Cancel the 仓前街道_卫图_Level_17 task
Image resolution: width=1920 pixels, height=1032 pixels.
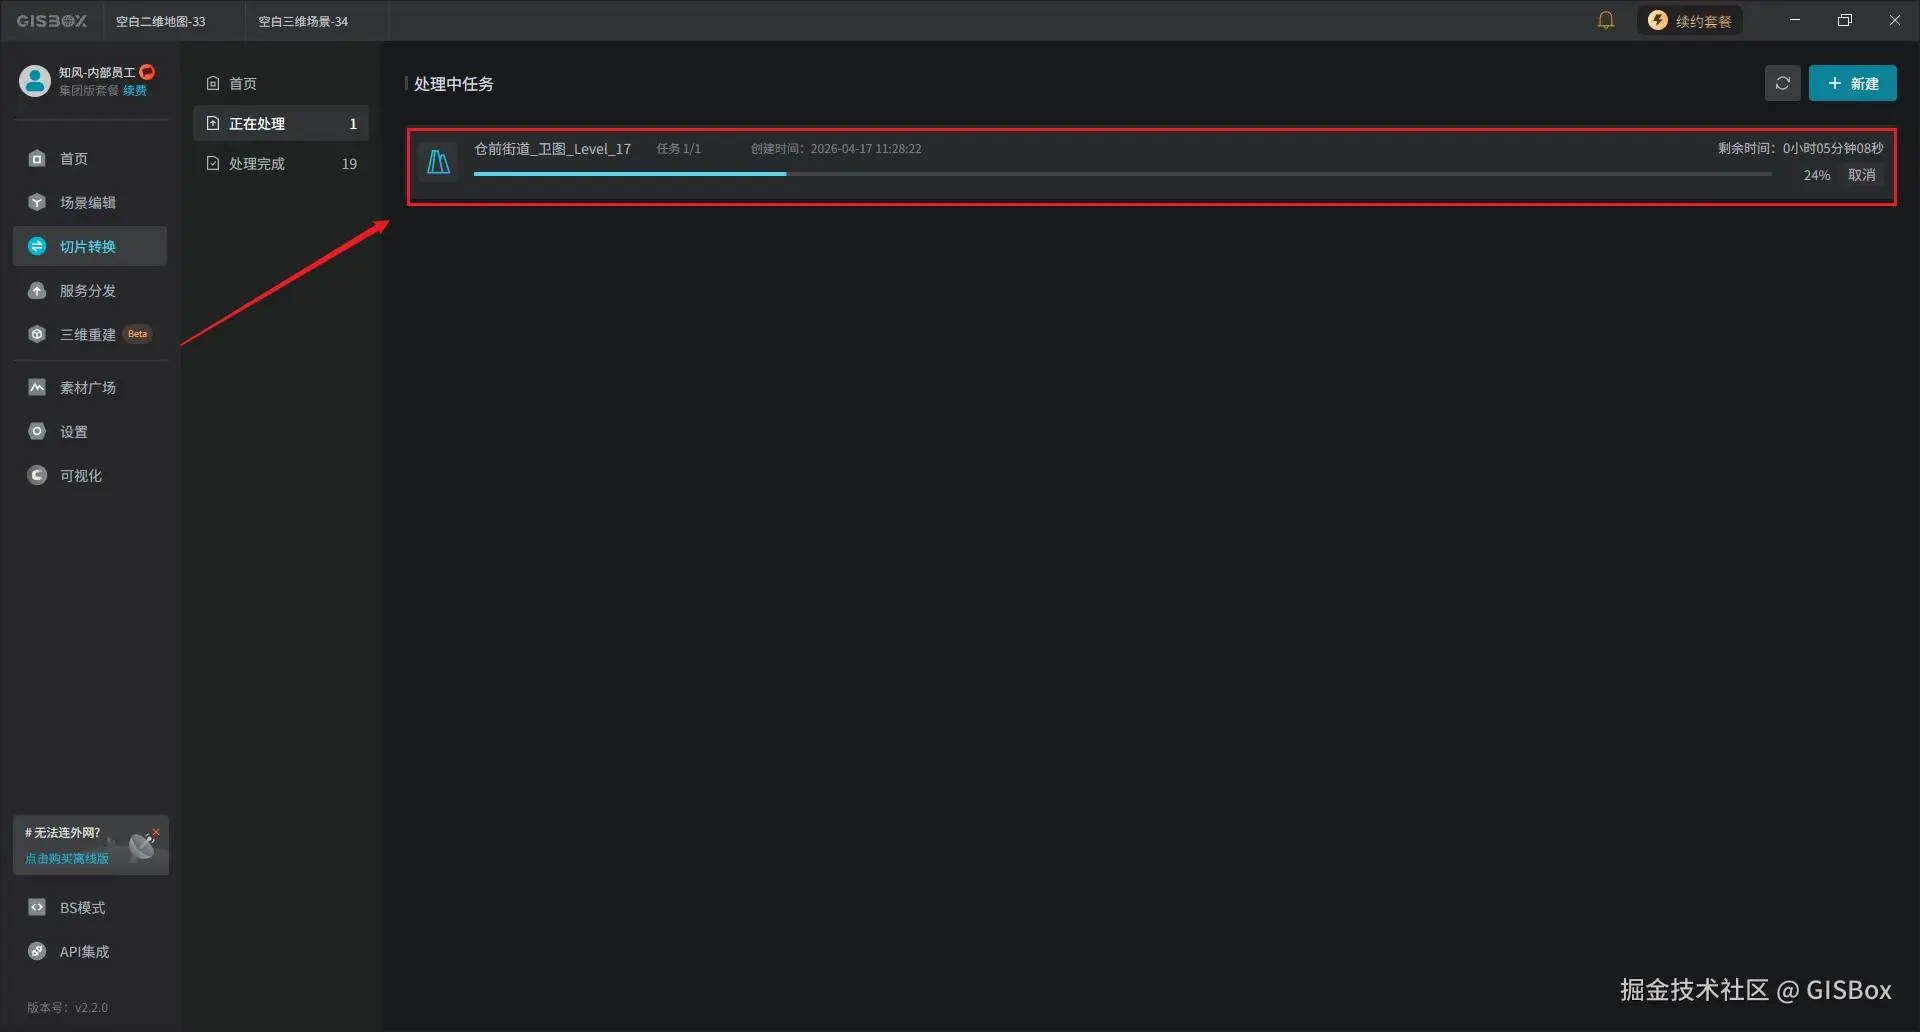tap(1862, 175)
